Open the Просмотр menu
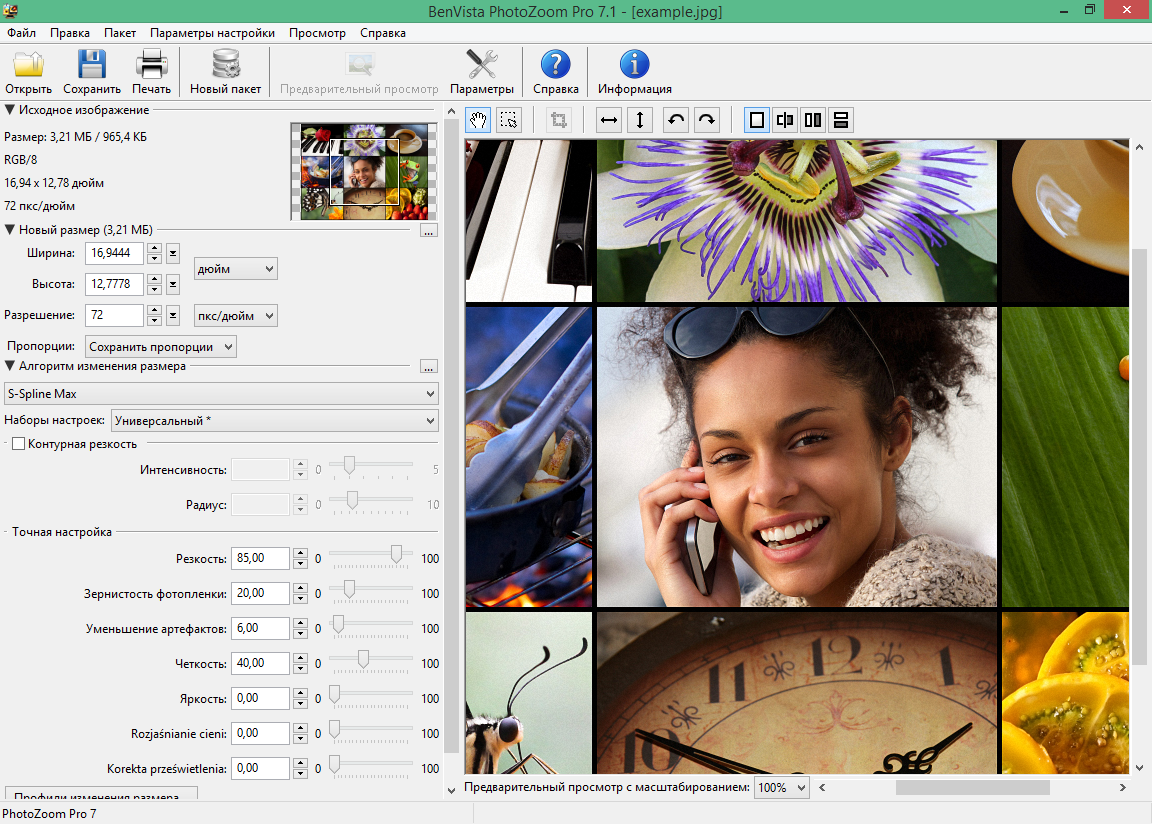Image resolution: width=1152 pixels, height=824 pixels. [317, 33]
